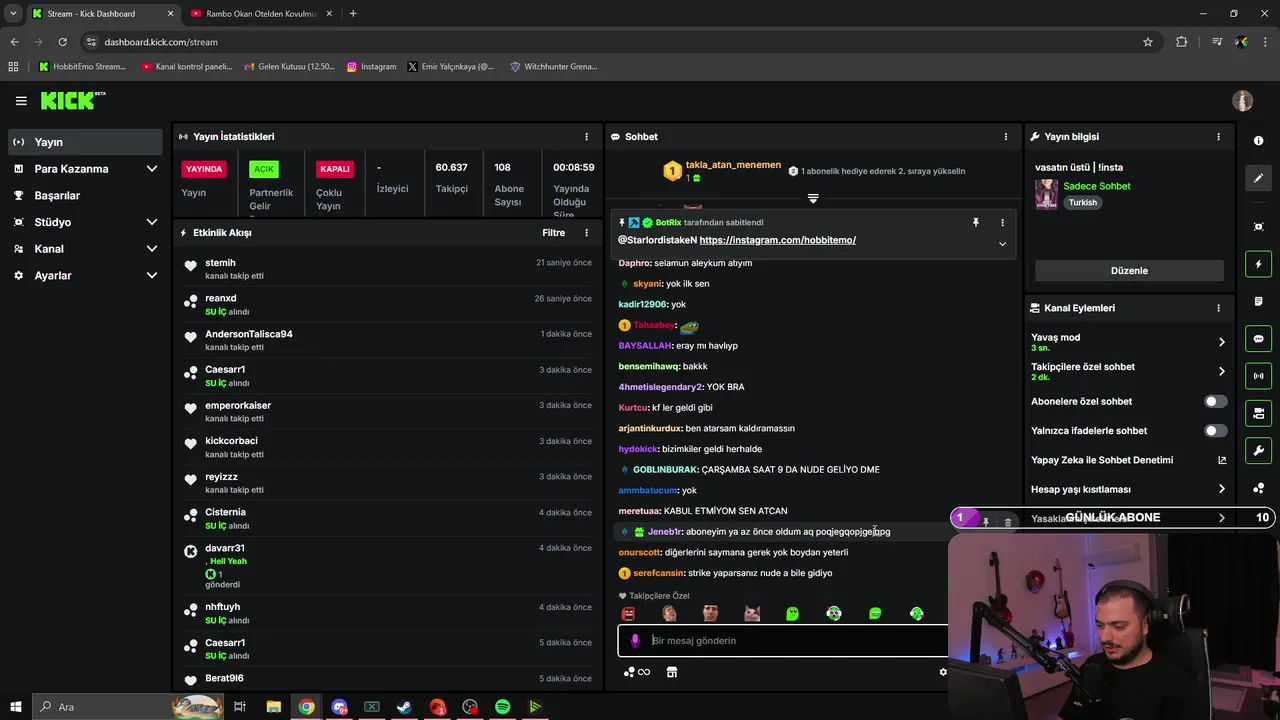Open the Windows Start menu
Viewport: 1280px width, 720px height.
tap(16, 707)
